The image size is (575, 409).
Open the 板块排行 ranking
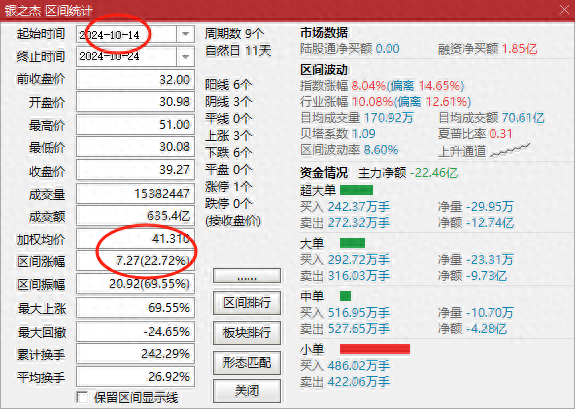pyautogui.click(x=247, y=333)
